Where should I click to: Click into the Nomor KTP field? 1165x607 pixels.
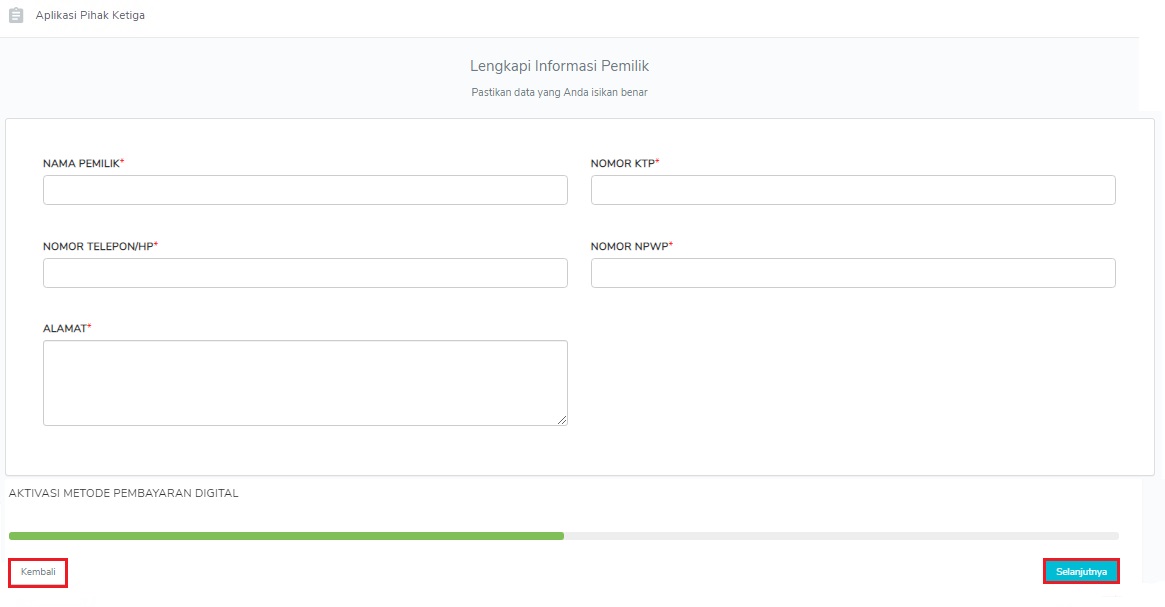853,190
